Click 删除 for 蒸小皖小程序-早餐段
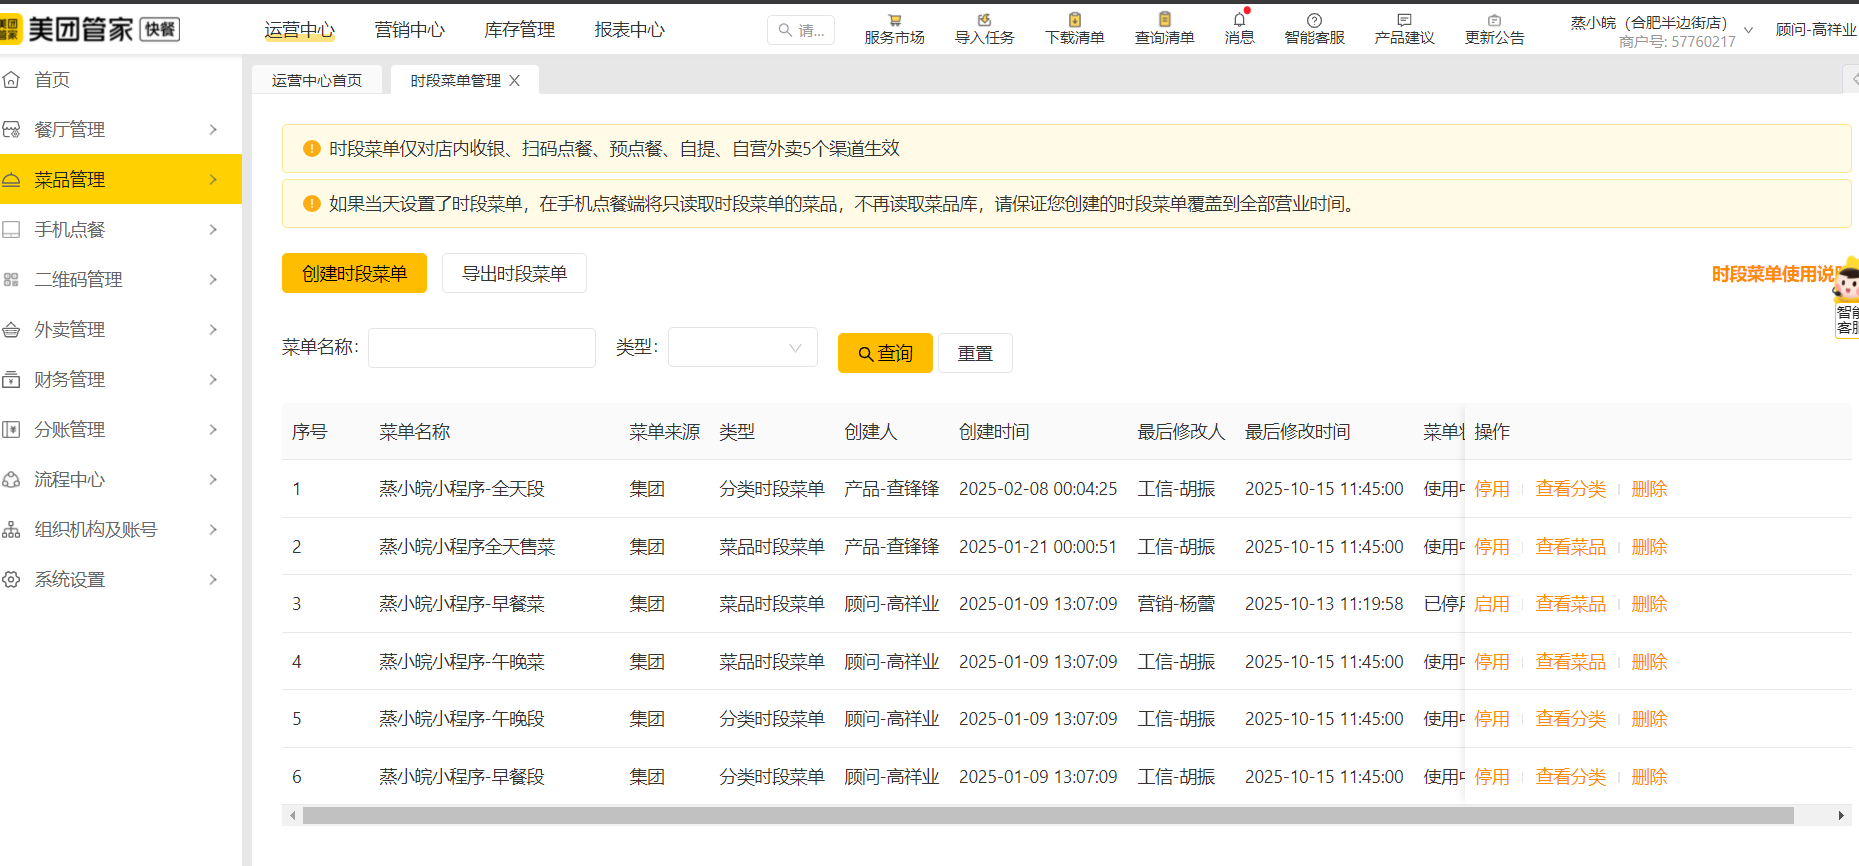This screenshot has width=1859, height=866. click(x=1649, y=777)
